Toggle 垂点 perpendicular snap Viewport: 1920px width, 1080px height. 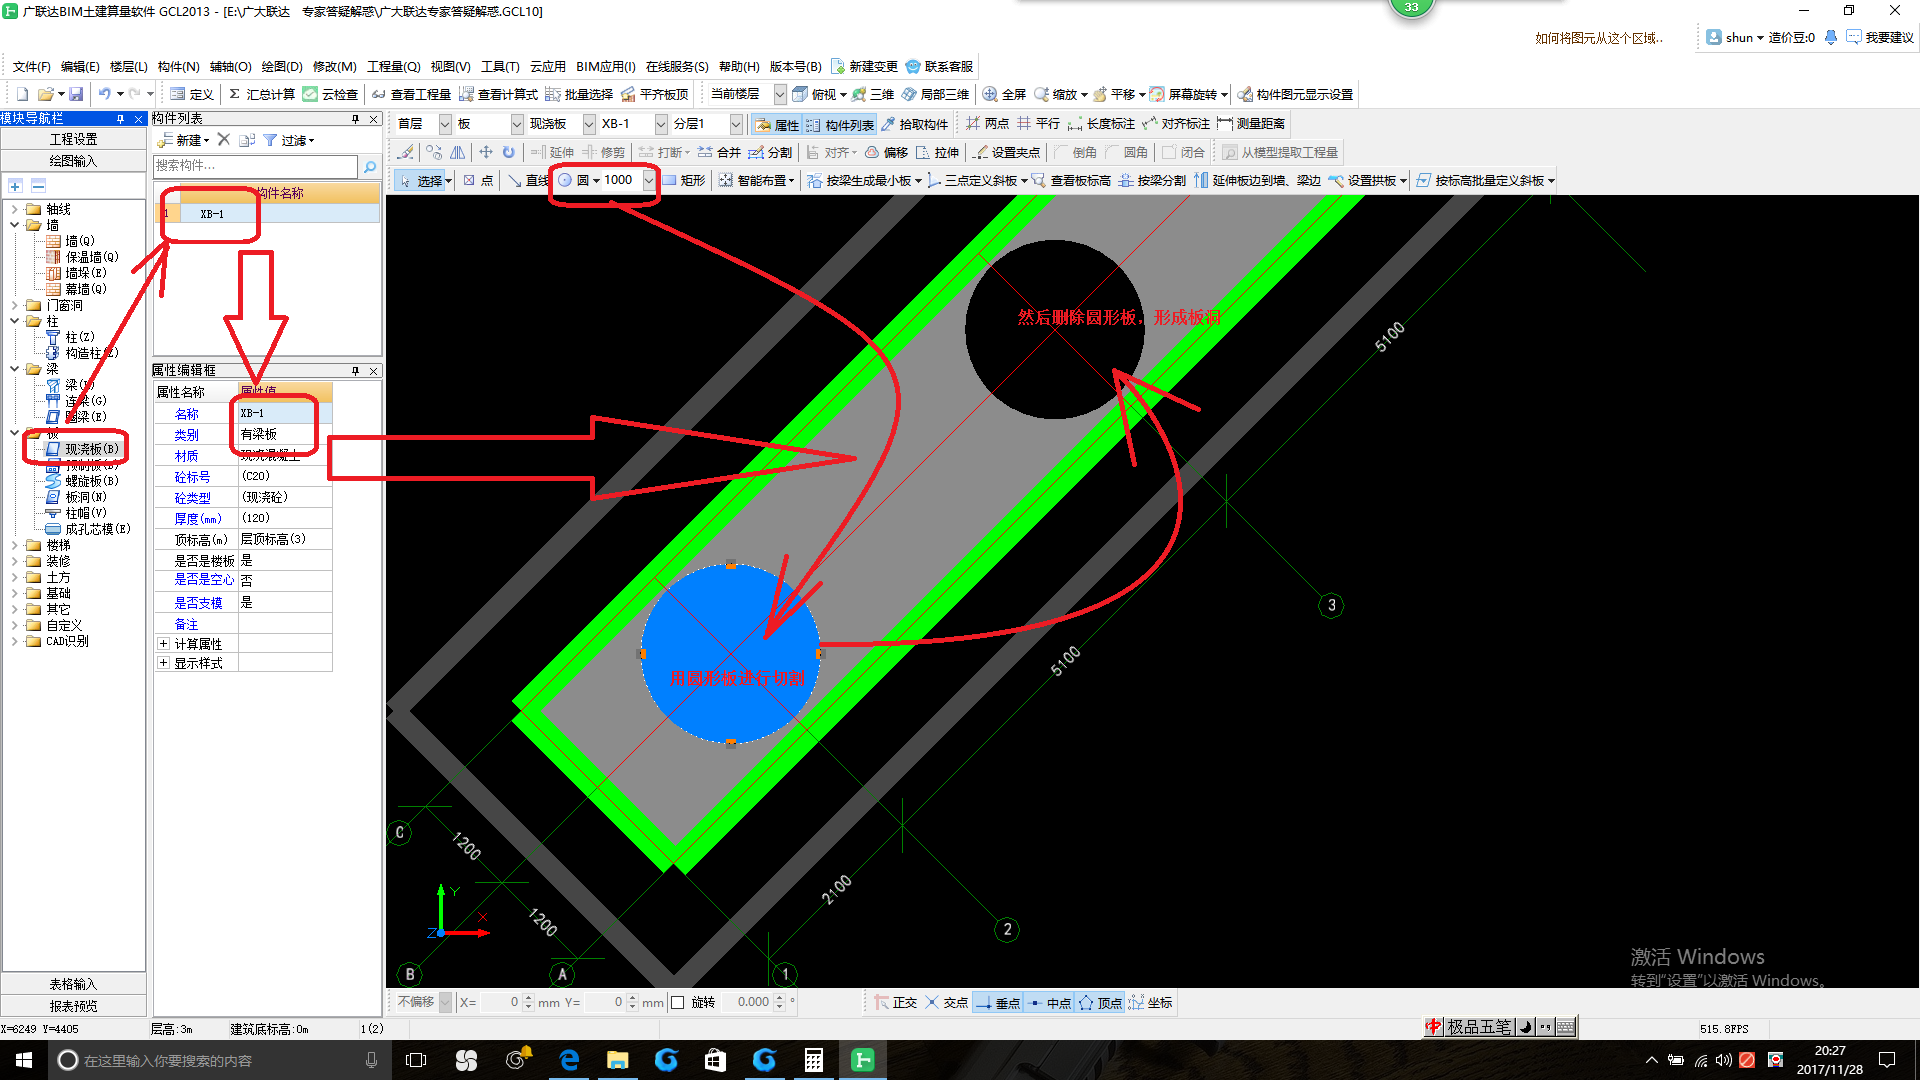pyautogui.click(x=998, y=1002)
